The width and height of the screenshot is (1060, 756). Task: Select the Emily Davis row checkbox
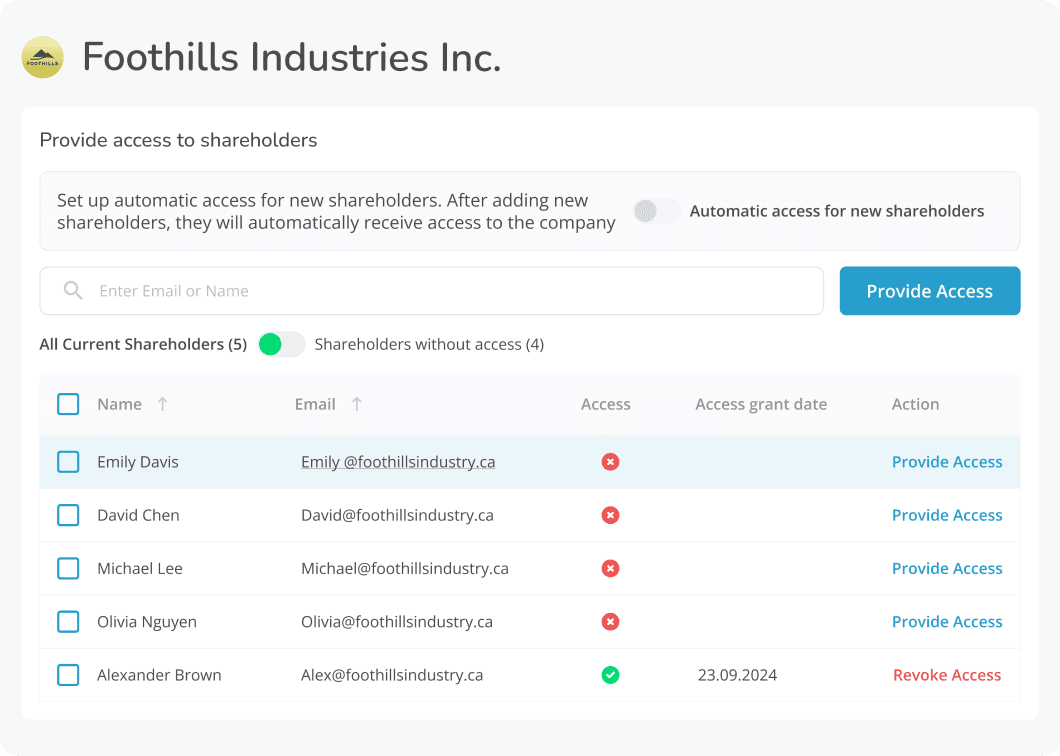68,462
